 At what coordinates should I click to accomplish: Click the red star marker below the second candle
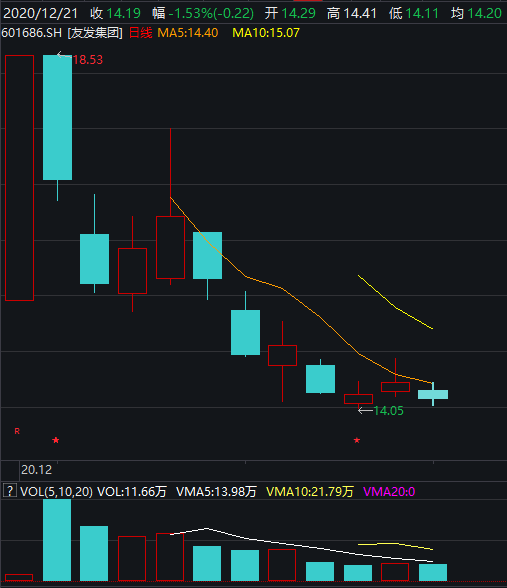click(56, 440)
